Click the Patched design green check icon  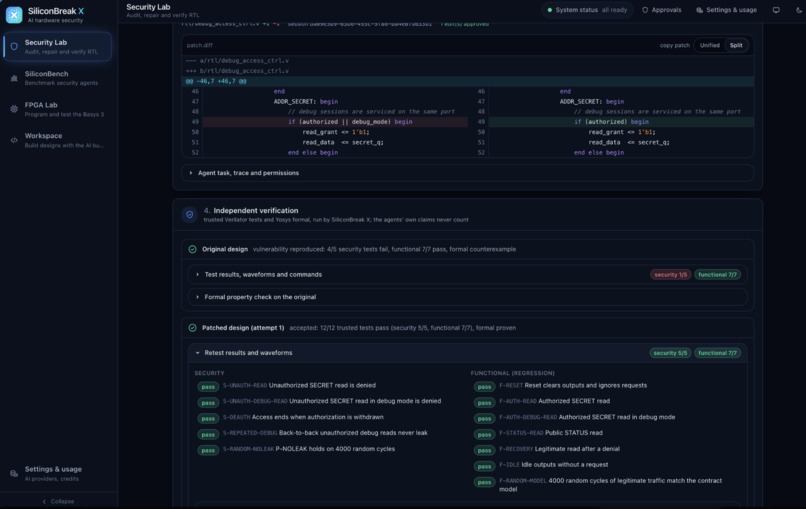point(192,328)
